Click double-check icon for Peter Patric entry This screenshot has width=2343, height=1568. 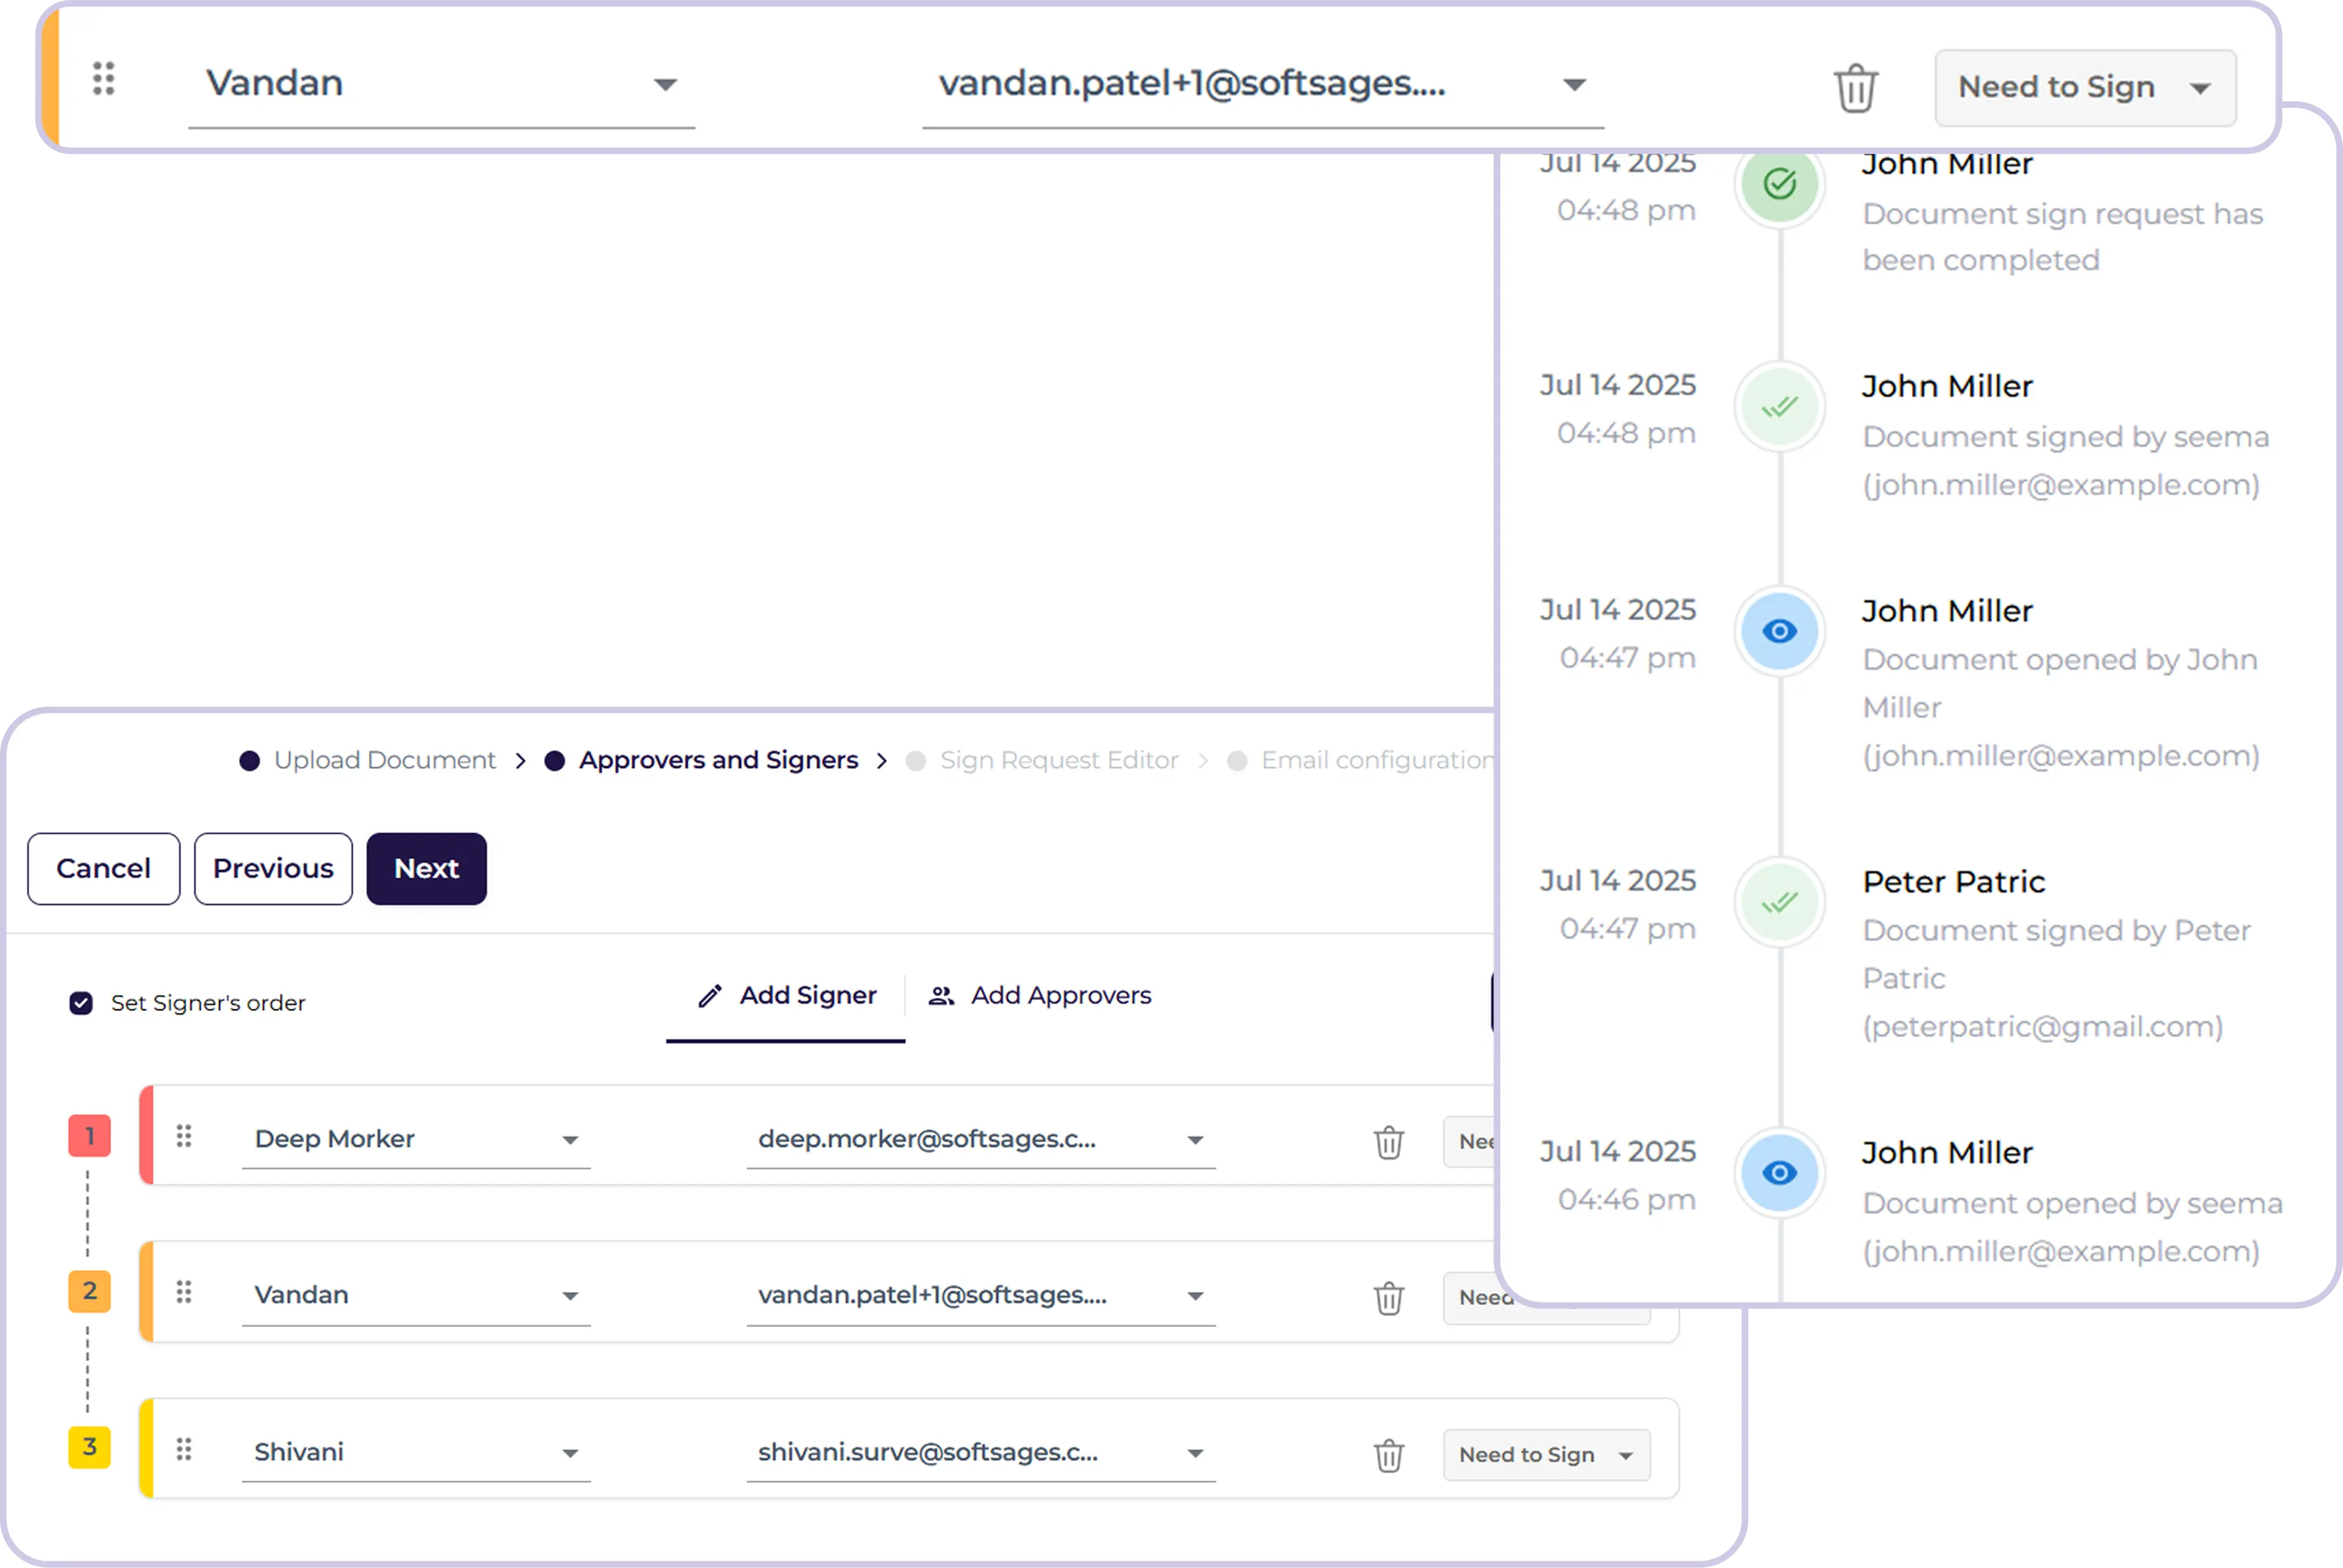pyautogui.click(x=1779, y=902)
